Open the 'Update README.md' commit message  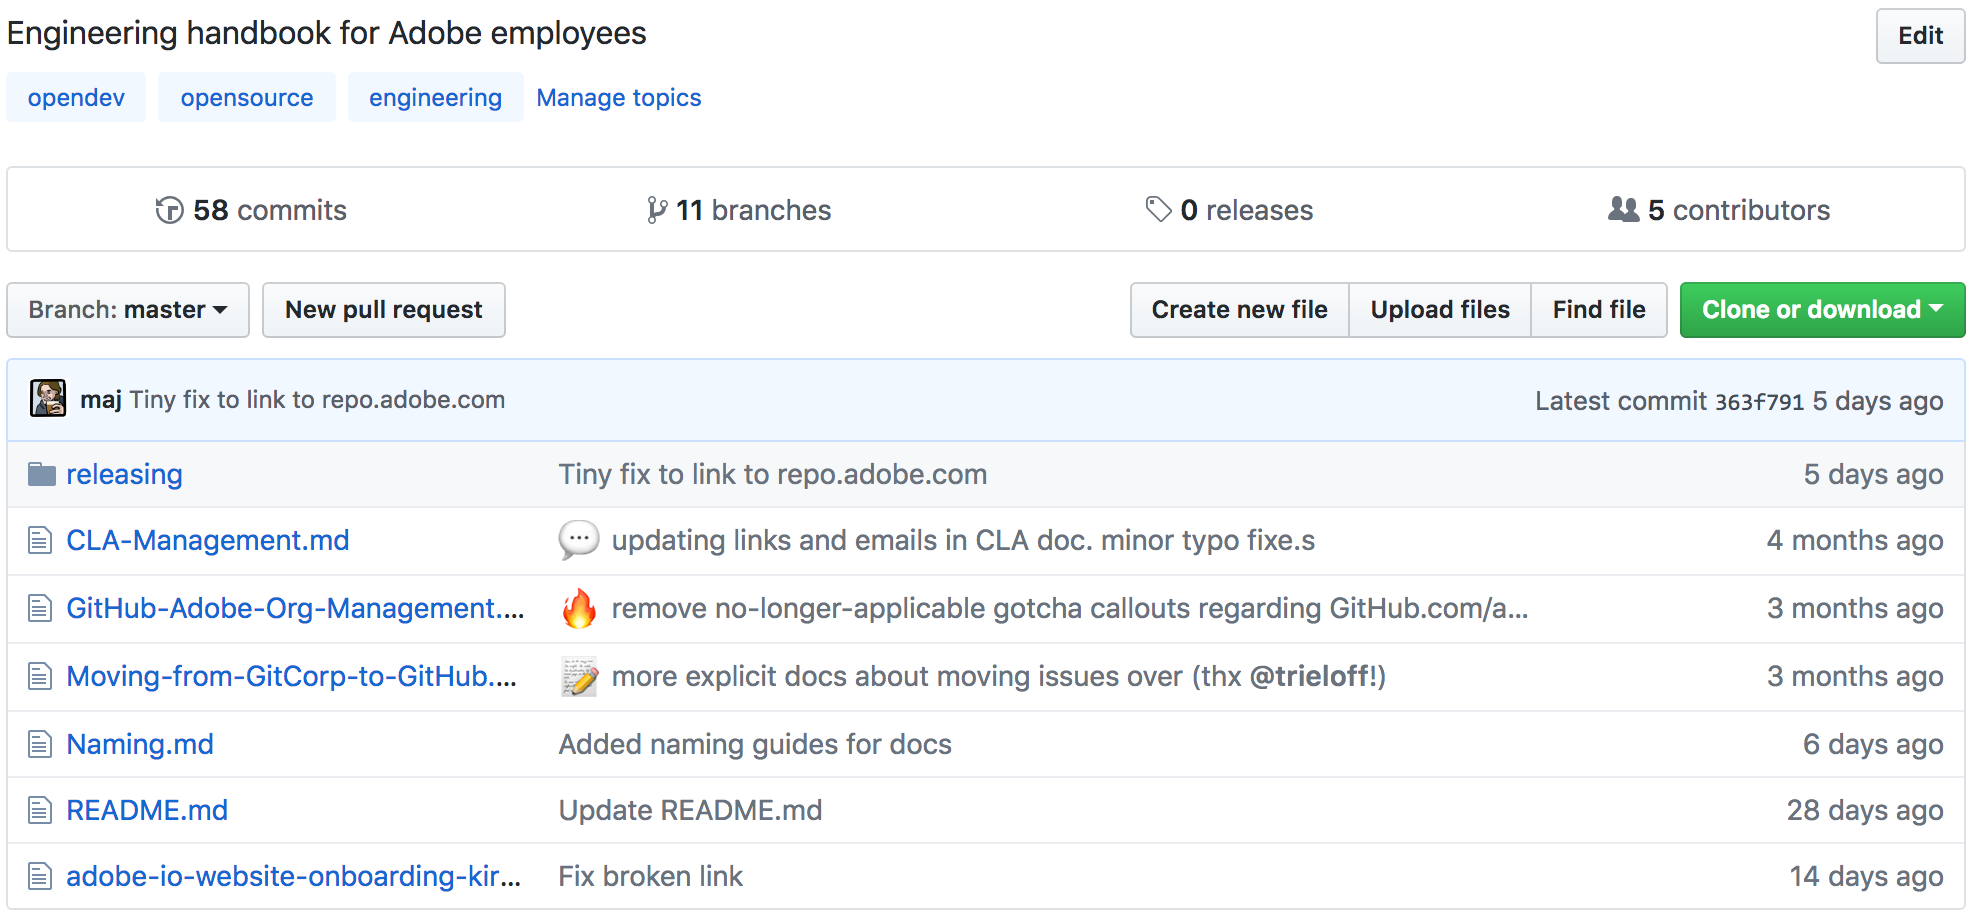pyautogui.click(x=690, y=810)
